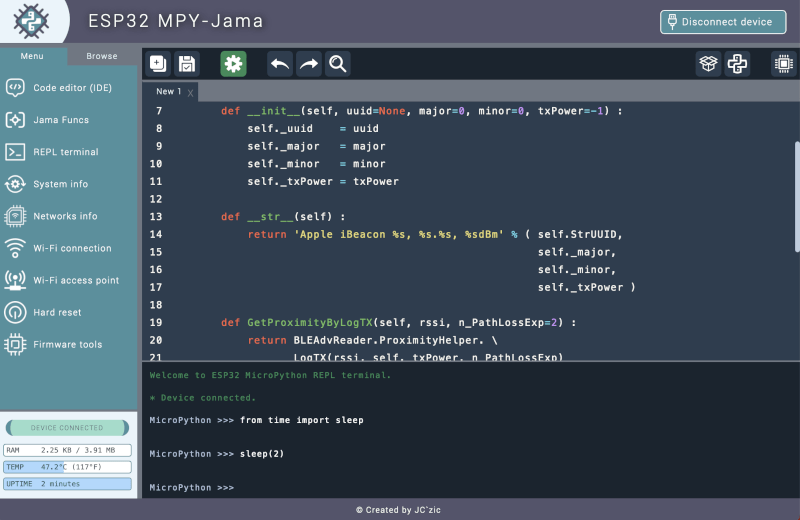Click the chip icon at toolbar right
800x520 pixels.
click(783, 64)
